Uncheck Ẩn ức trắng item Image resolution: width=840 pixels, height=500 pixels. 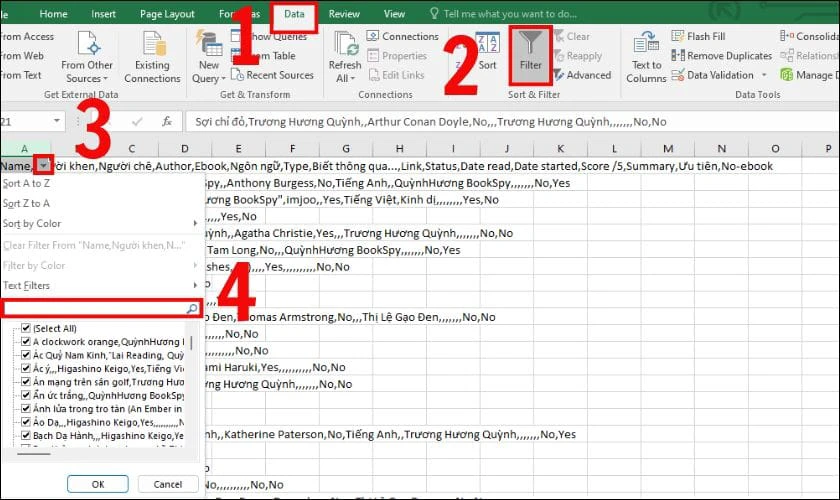tap(25, 395)
